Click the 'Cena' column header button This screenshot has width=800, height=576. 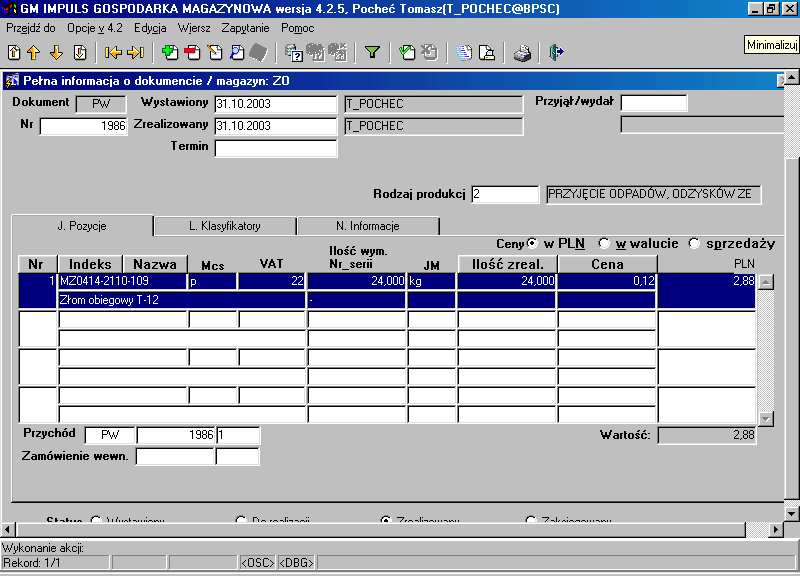pos(607,264)
